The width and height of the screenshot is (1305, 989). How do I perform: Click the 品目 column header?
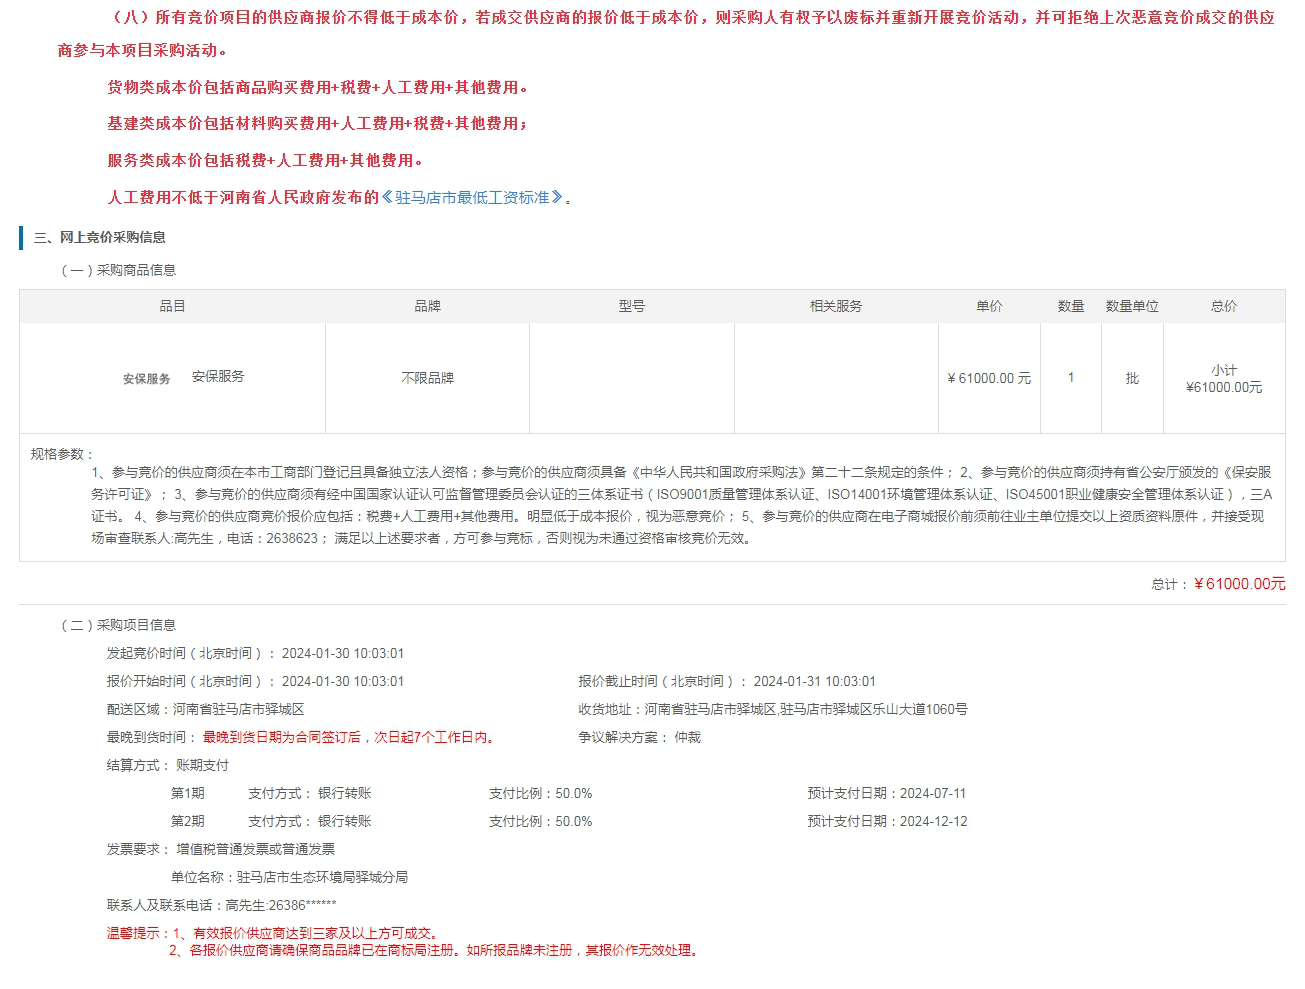pos(172,307)
